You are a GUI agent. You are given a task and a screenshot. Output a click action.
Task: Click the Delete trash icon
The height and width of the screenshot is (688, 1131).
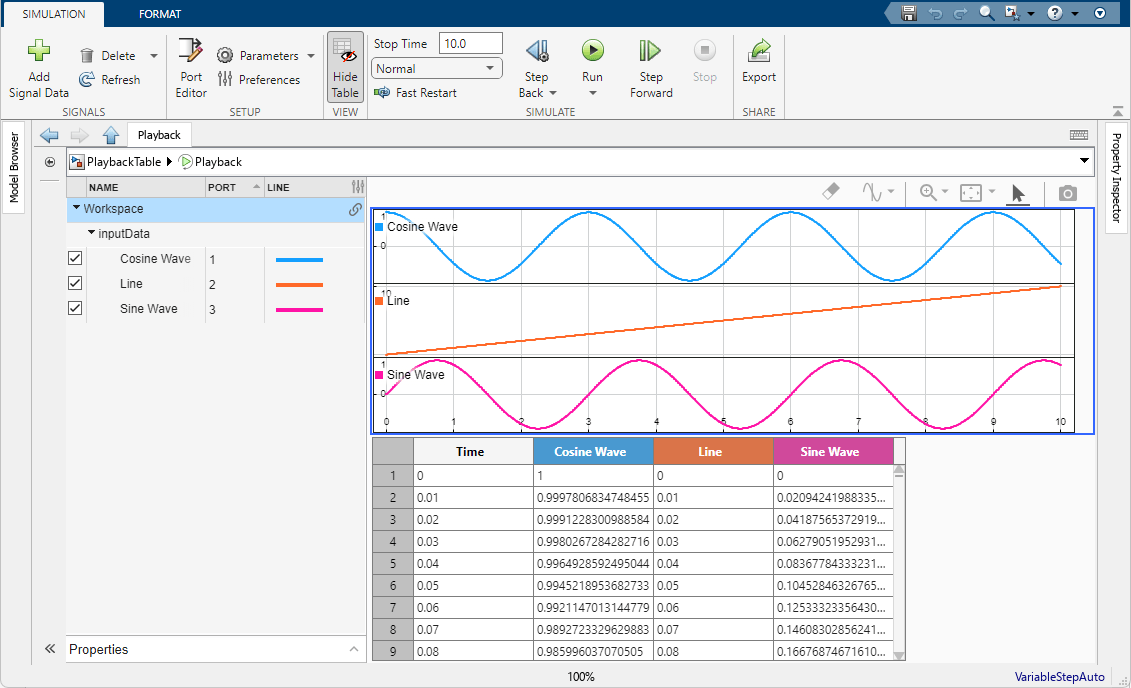(87, 56)
